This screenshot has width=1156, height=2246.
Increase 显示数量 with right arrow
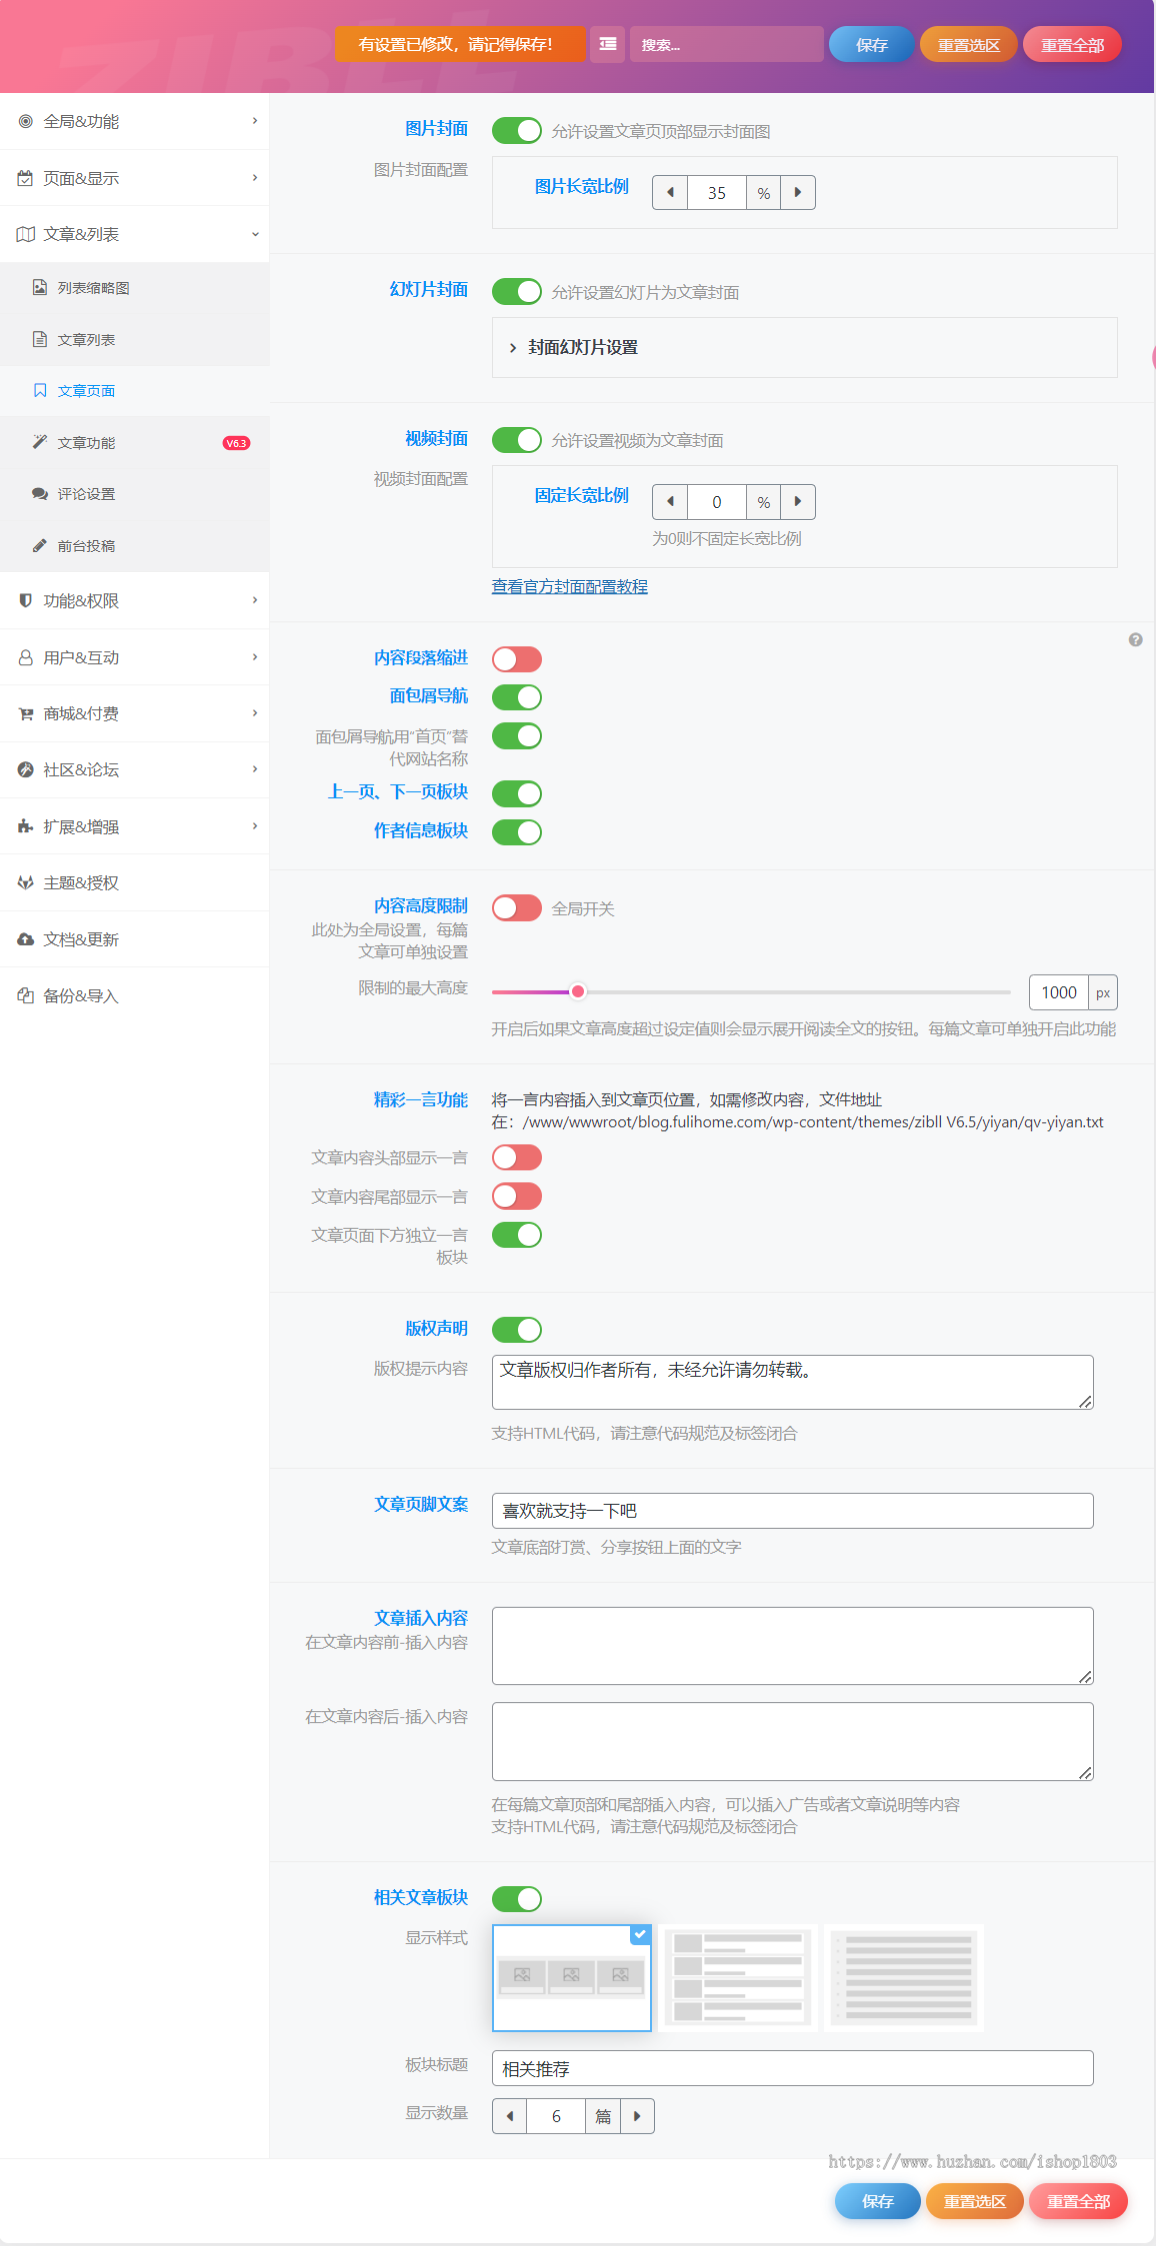[x=637, y=2116]
